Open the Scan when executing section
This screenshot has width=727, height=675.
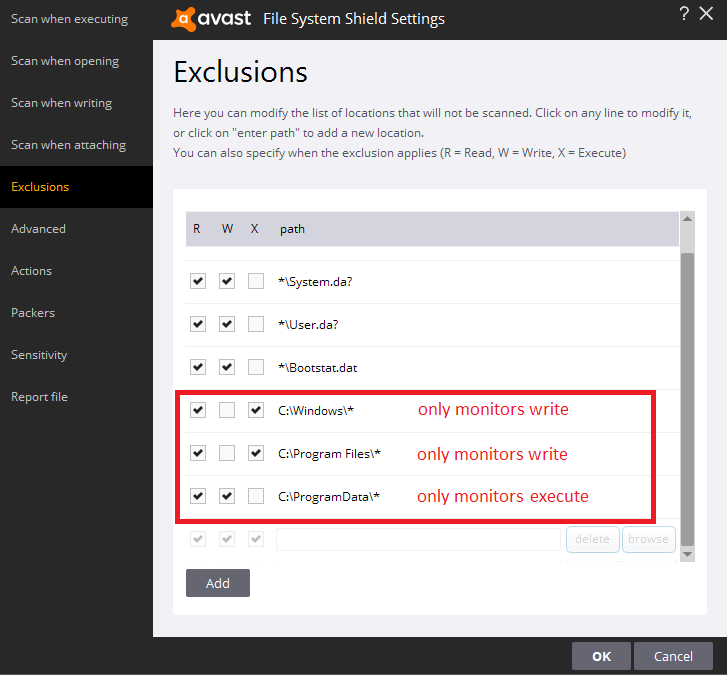coord(69,19)
